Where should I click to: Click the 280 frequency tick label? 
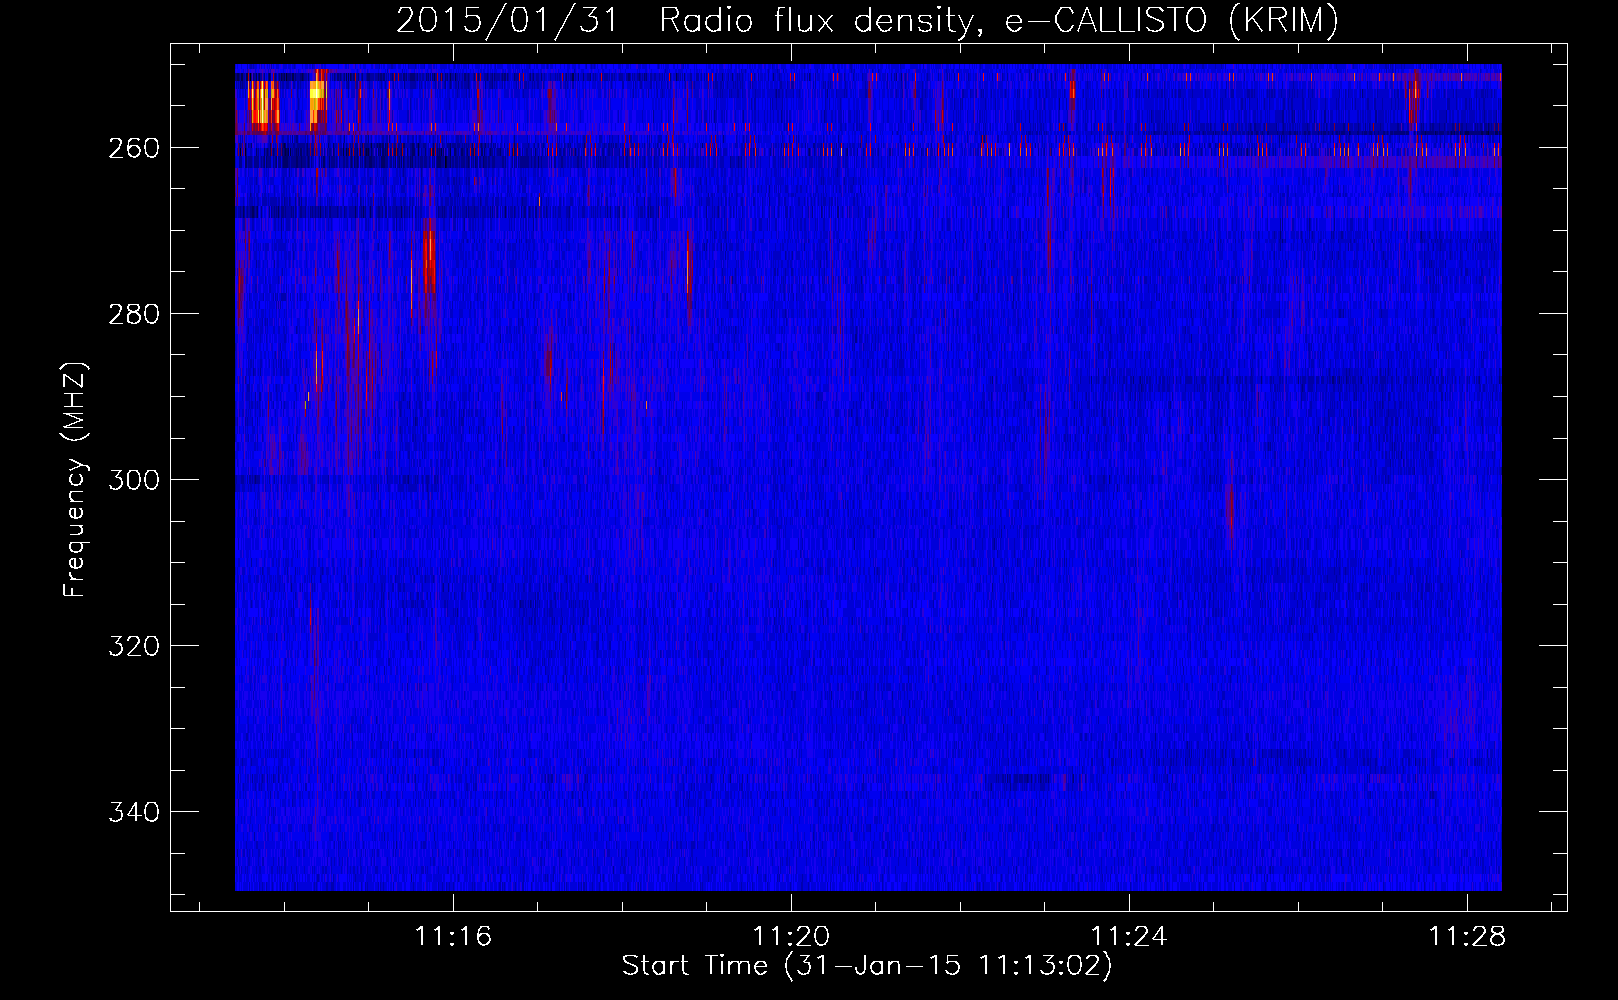coord(134,314)
